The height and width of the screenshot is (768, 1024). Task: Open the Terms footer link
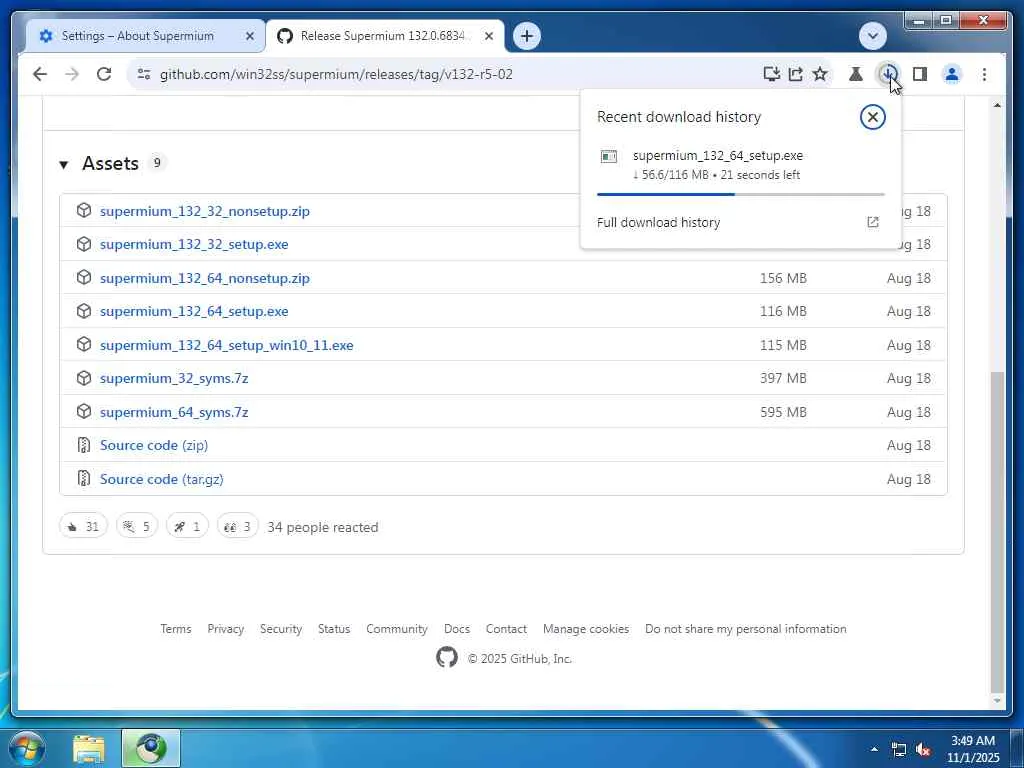click(x=176, y=629)
